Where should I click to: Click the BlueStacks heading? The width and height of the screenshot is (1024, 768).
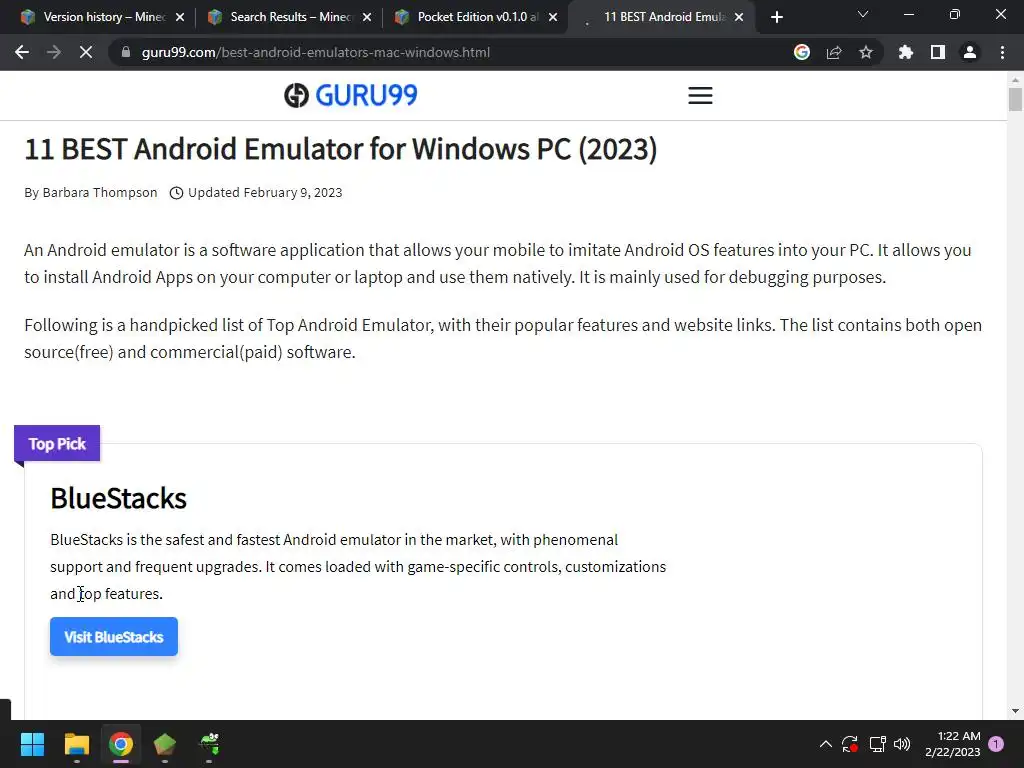point(118,498)
